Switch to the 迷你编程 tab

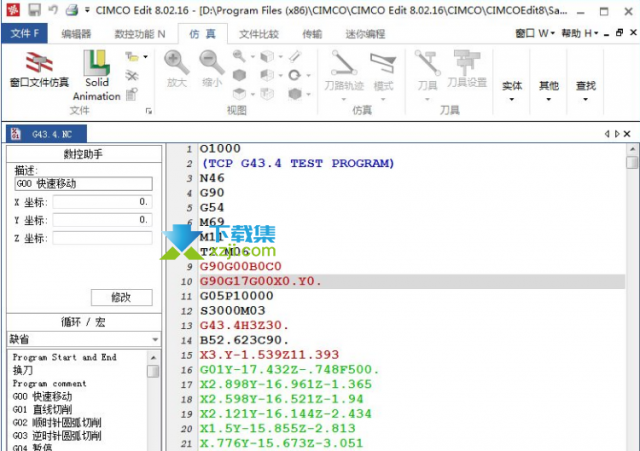[x=365, y=34]
